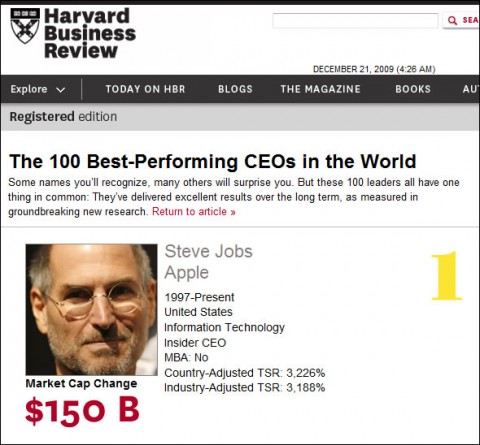480x445 pixels.
Task: Click the partially visible AU menu item
Action: point(471,89)
